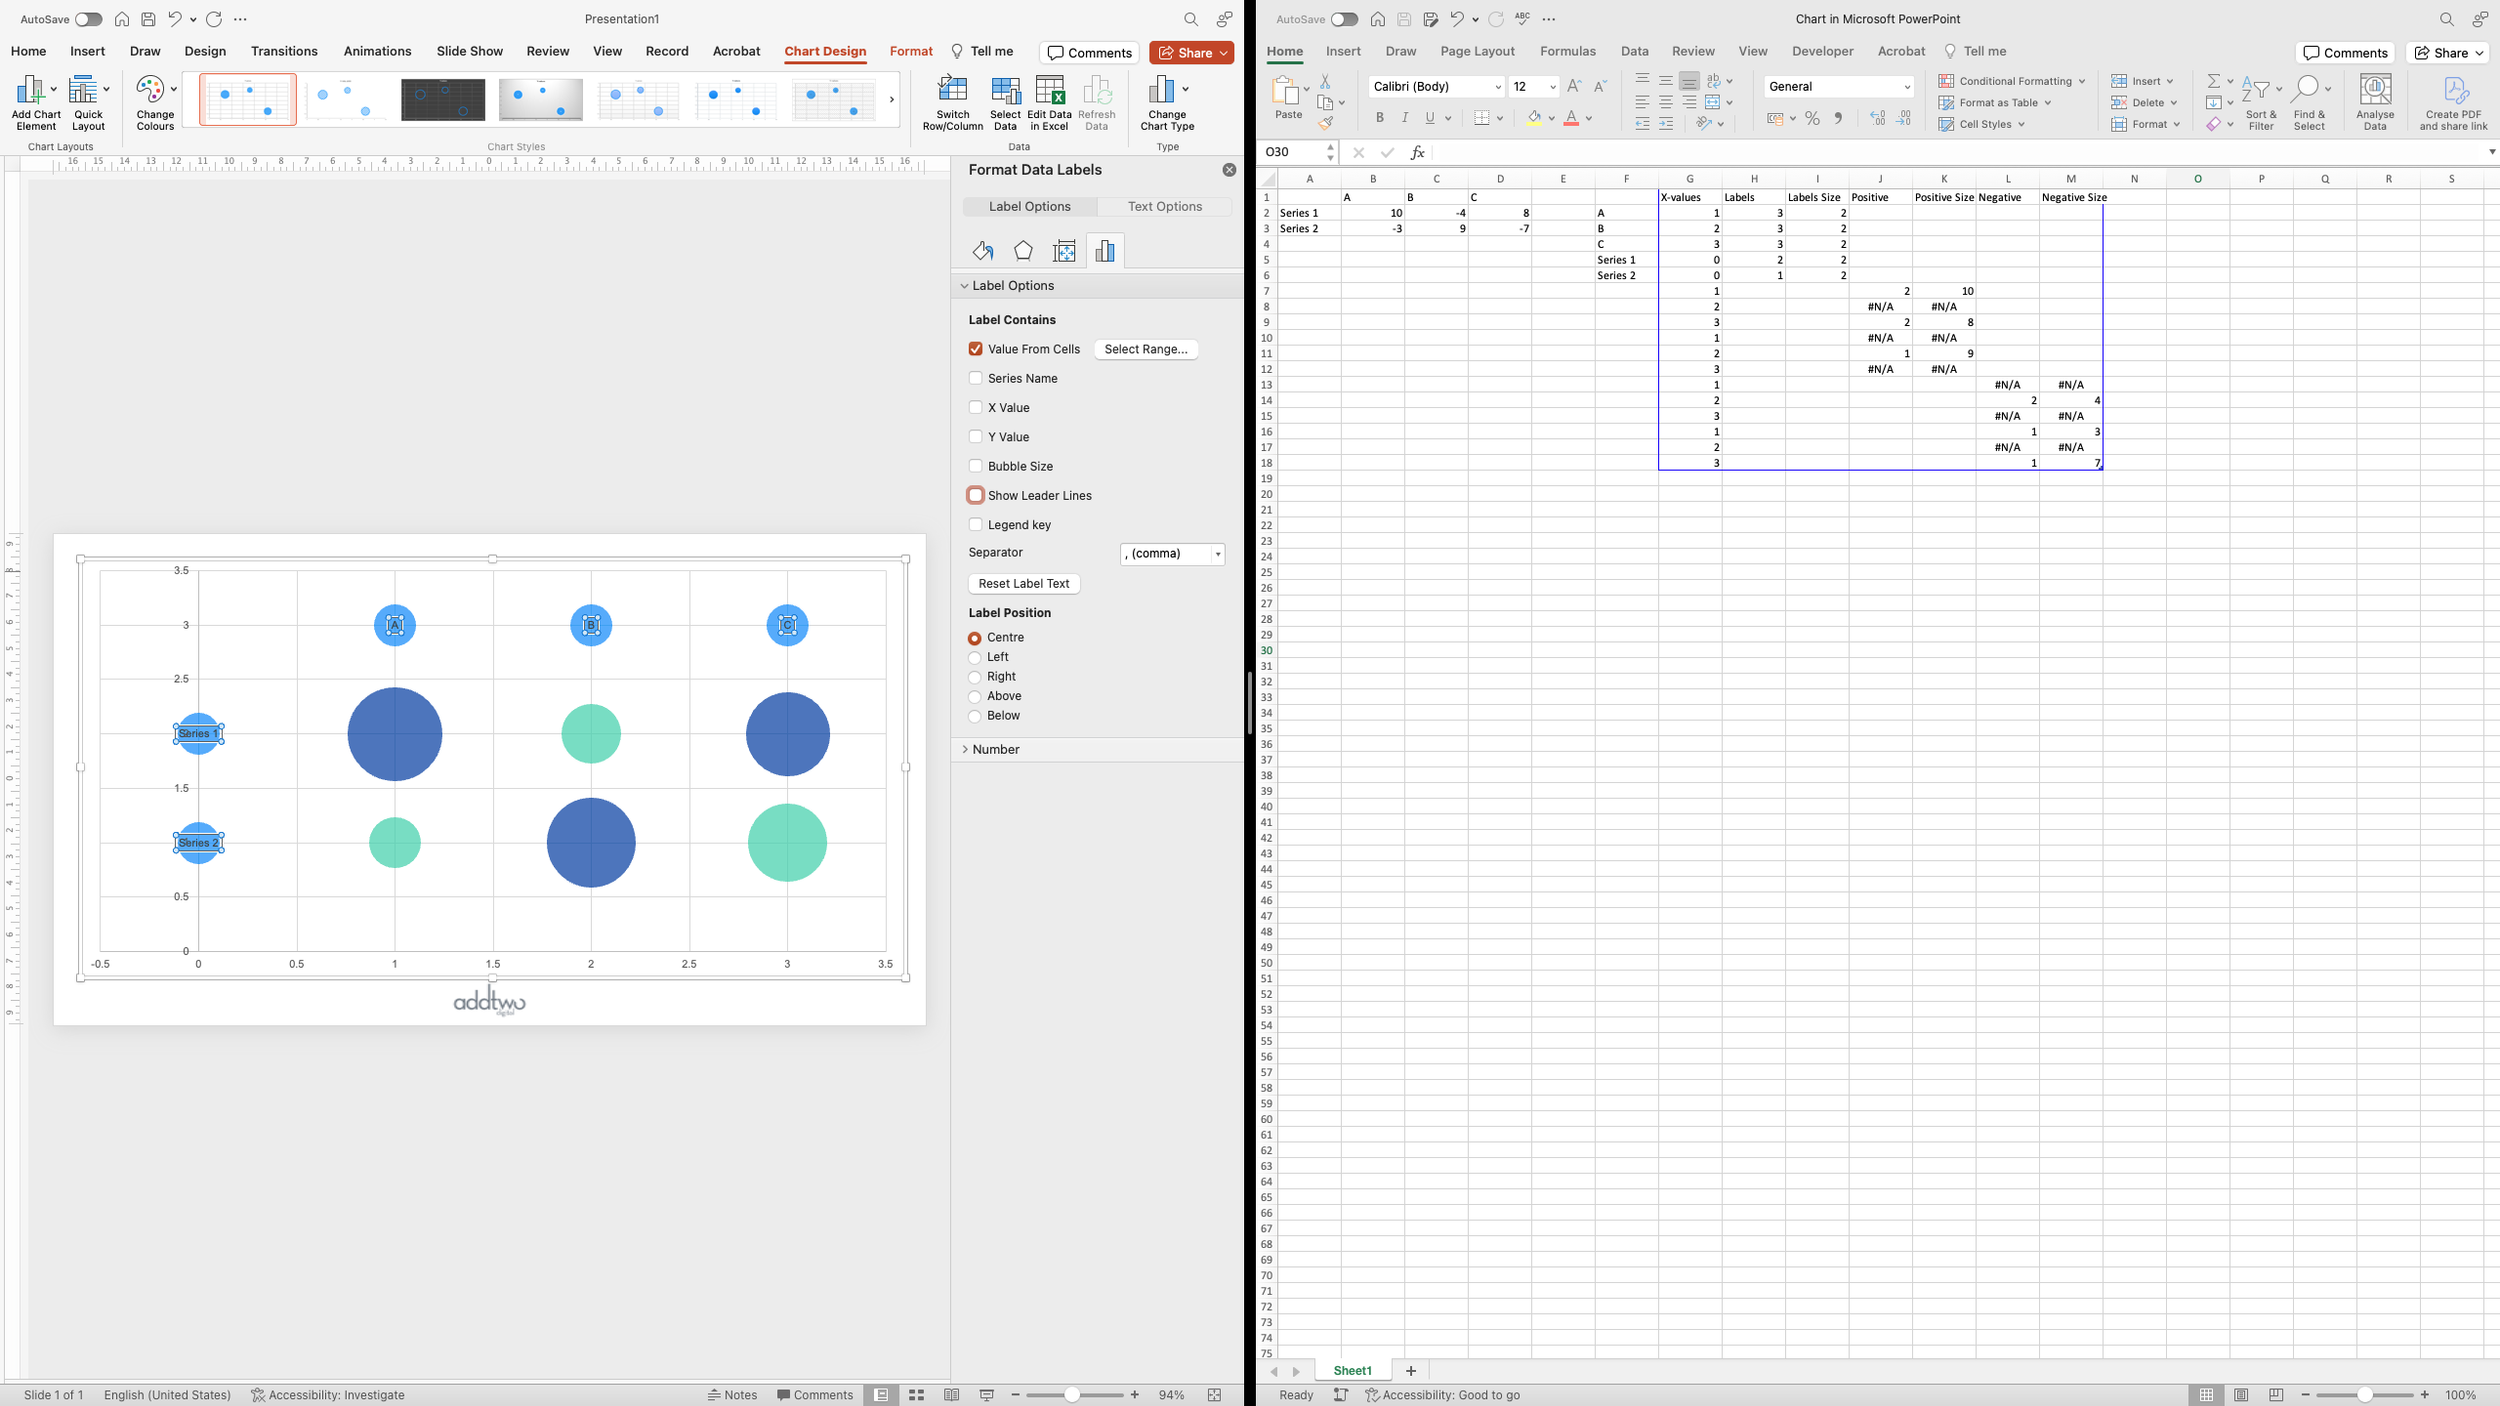Open the Formulas tab in Excel

(1567, 51)
